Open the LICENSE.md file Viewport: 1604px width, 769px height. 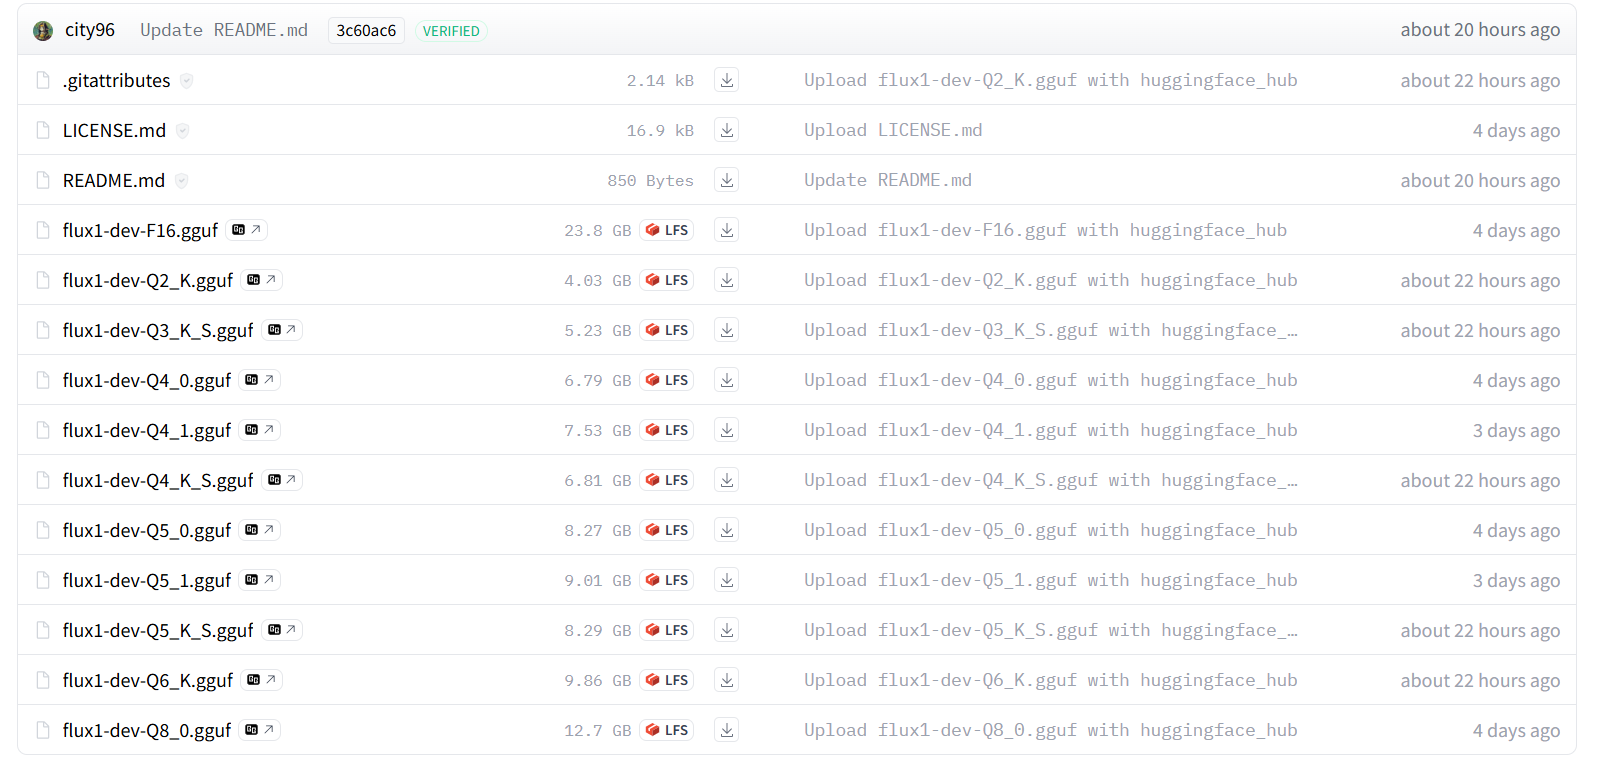coord(114,131)
